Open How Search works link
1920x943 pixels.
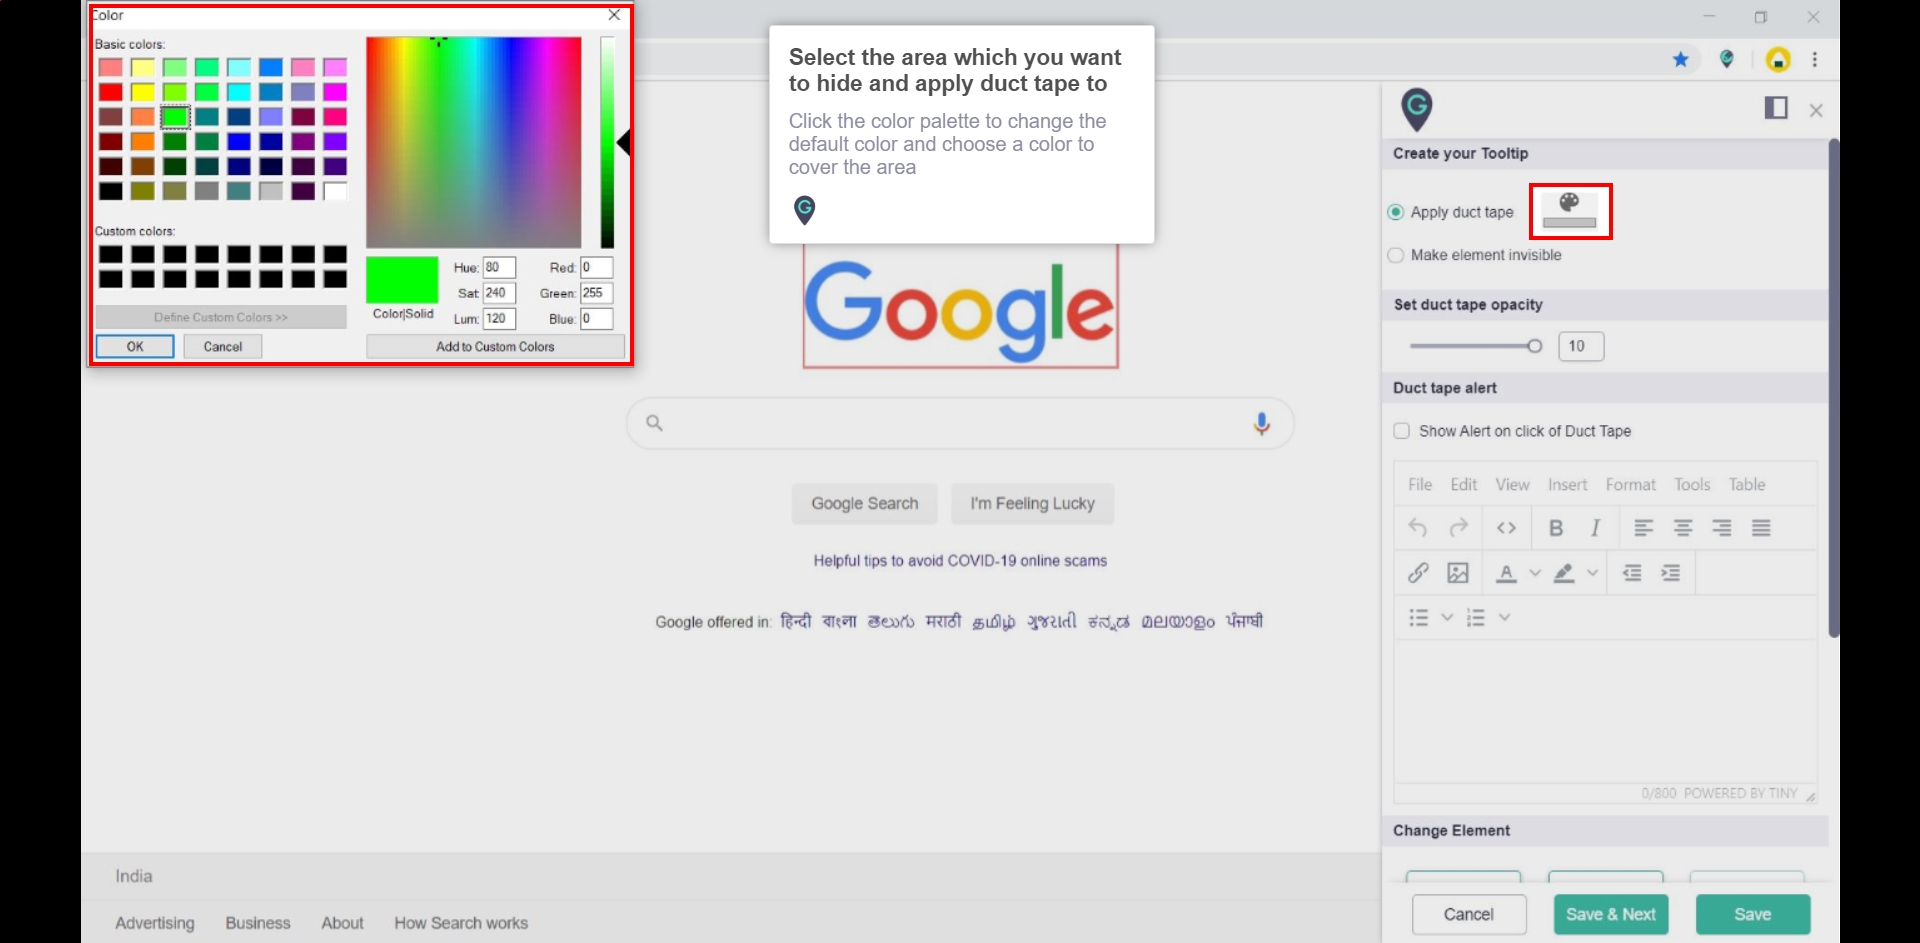461,923
